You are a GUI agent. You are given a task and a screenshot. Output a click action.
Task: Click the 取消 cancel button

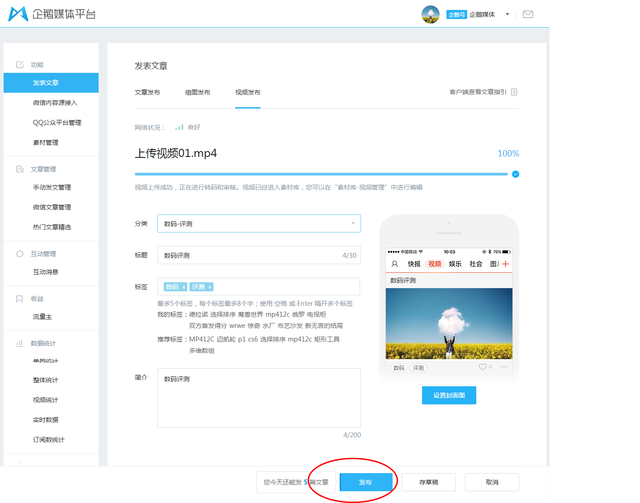pos(491,482)
